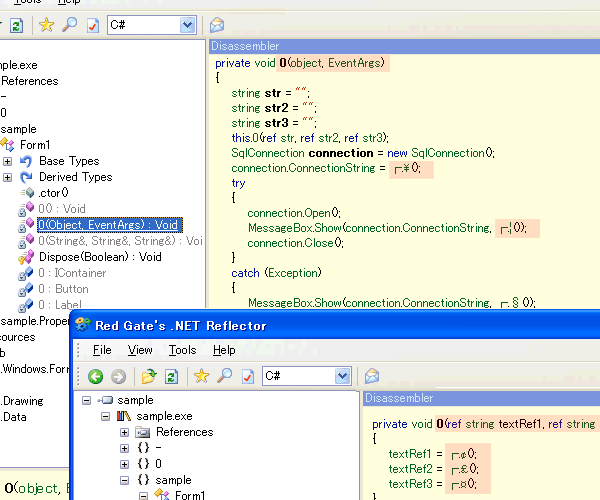
Task: Click .Drawing assembly entry in back window
Action: 22,401
